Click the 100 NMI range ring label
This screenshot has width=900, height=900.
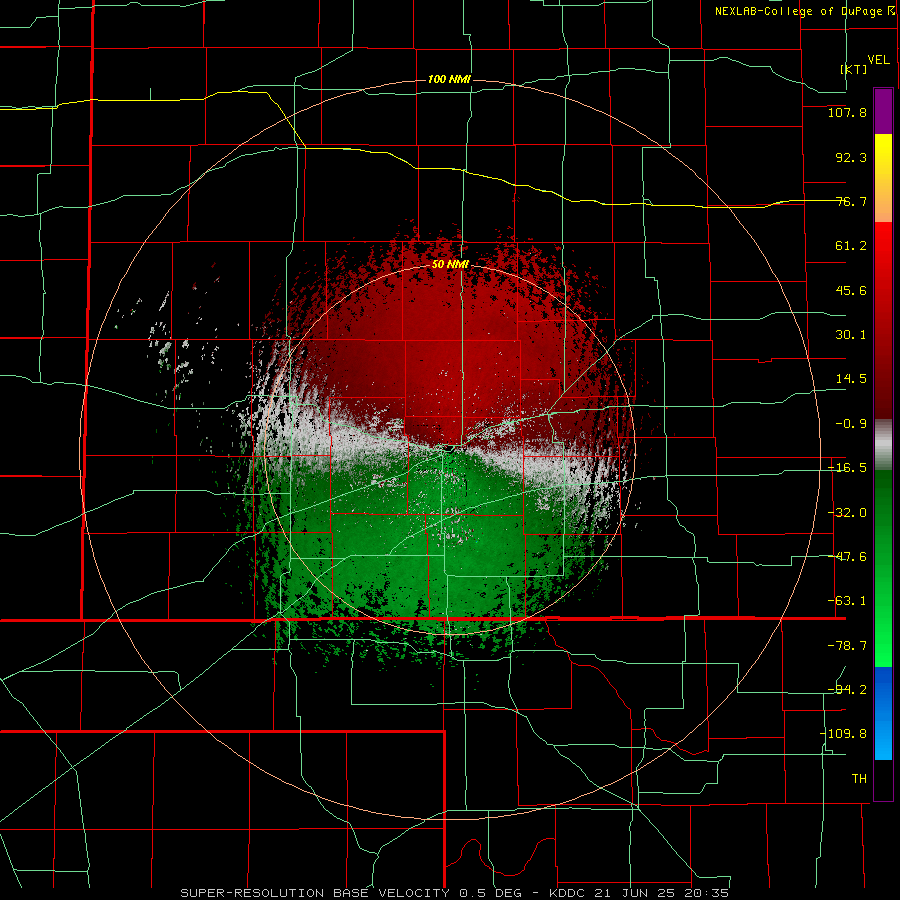(x=449, y=79)
